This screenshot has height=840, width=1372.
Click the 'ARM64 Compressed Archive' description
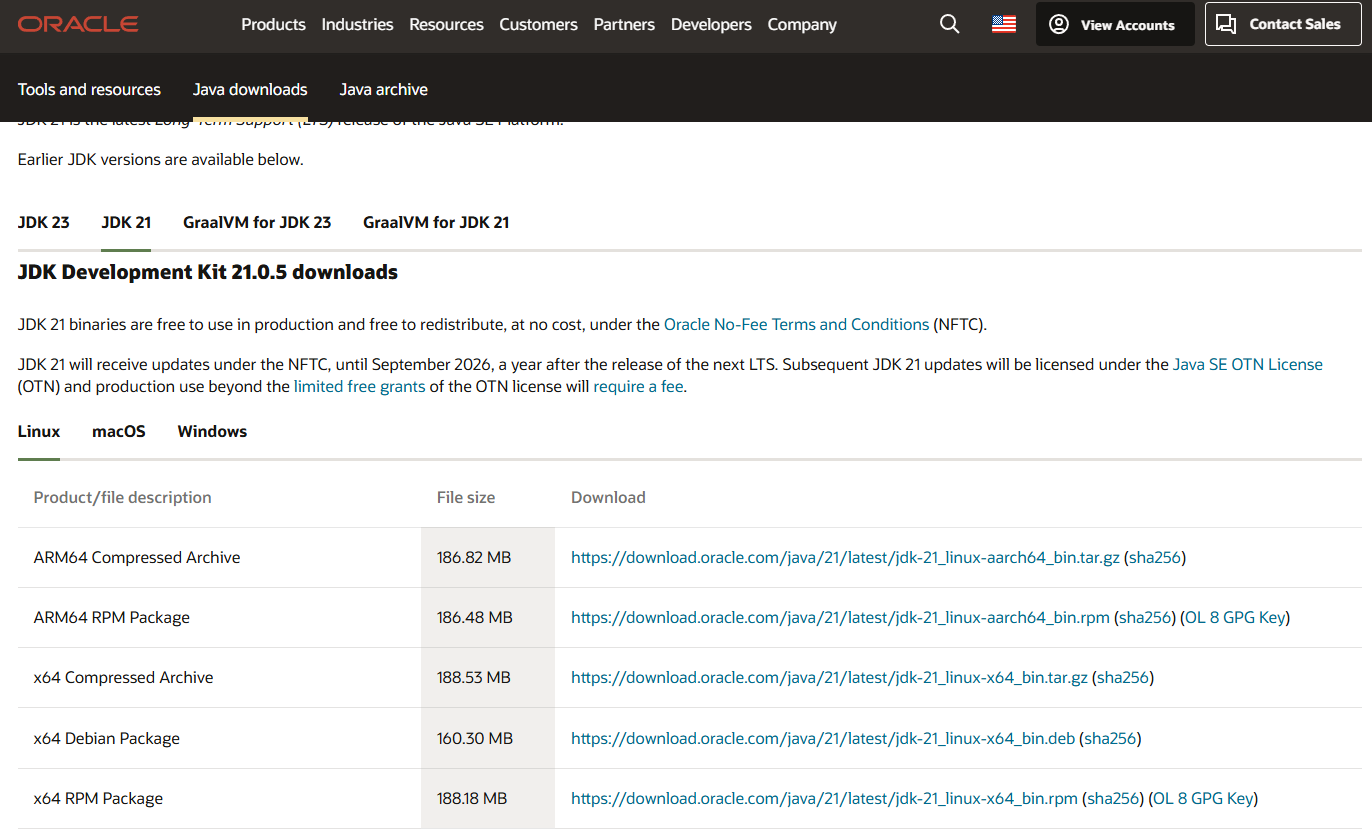click(x=137, y=557)
